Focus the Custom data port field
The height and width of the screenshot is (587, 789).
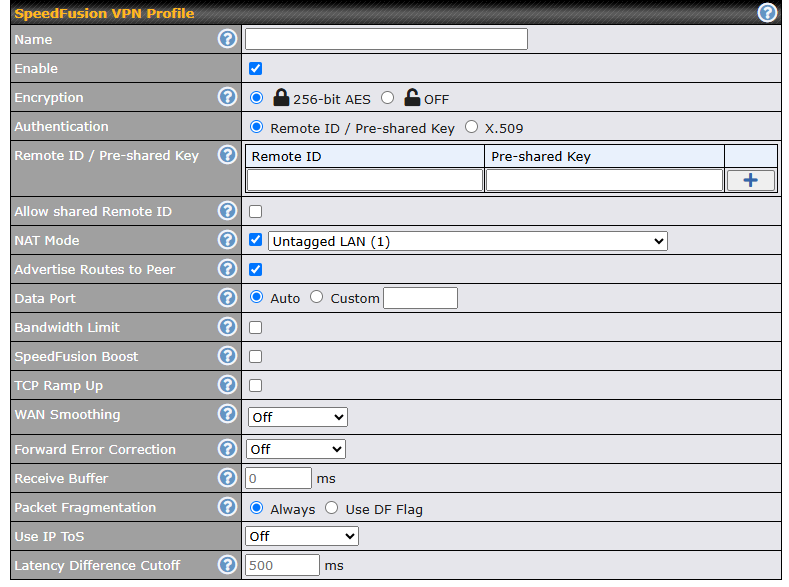tap(421, 298)
